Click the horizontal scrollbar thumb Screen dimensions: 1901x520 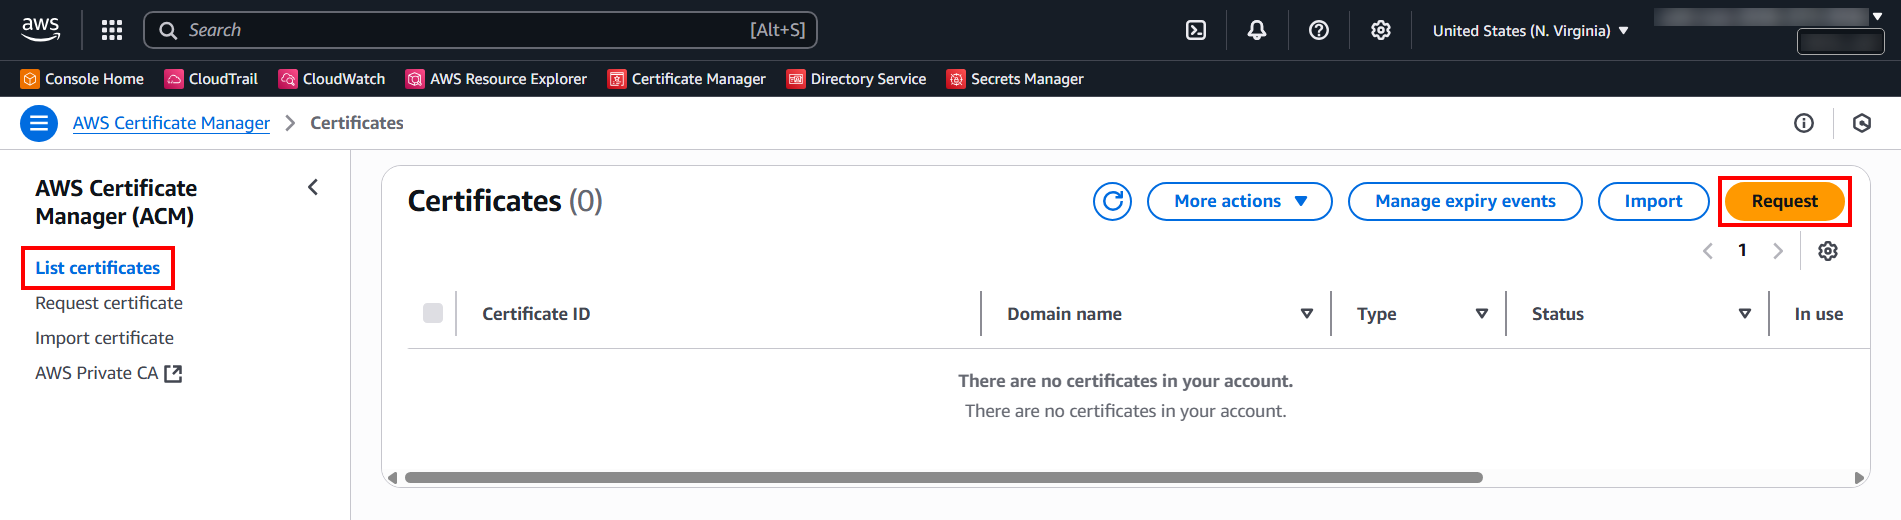[x=943, y=477]
